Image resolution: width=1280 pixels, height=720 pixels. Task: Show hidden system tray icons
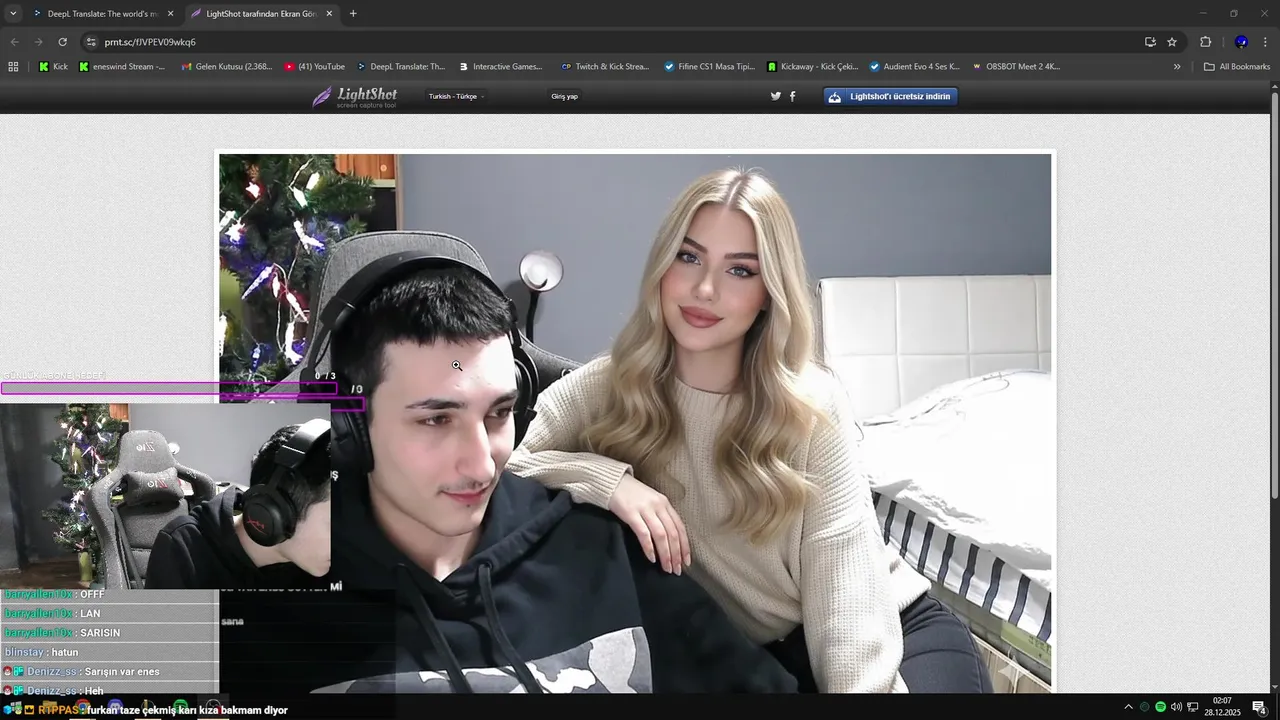click(x=1129, y=707)
